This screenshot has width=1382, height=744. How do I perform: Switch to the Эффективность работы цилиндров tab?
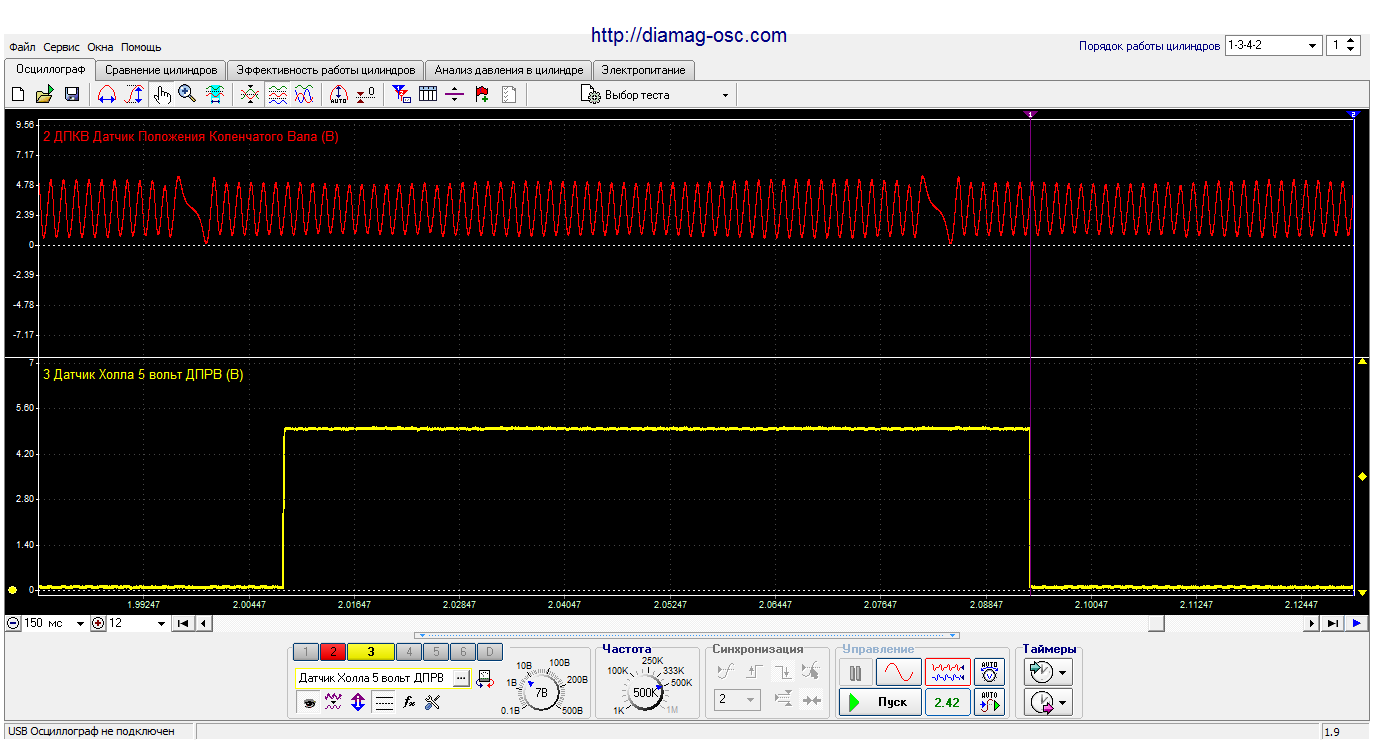(x=325, y=71)
